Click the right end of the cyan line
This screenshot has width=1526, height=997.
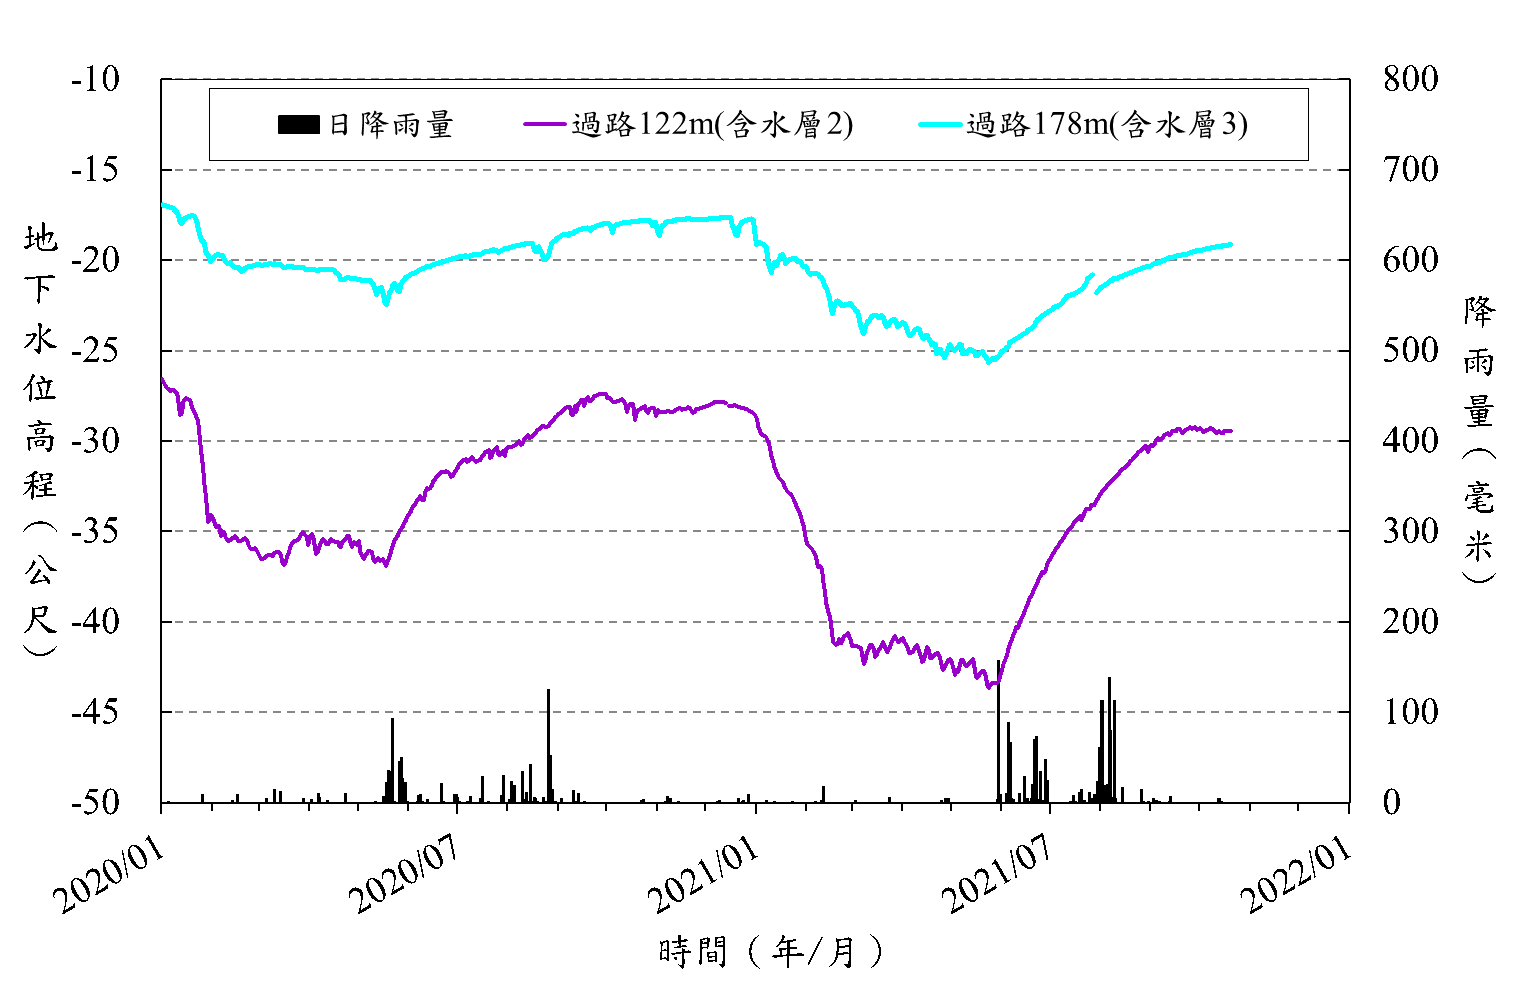(x=1230, y=244)
